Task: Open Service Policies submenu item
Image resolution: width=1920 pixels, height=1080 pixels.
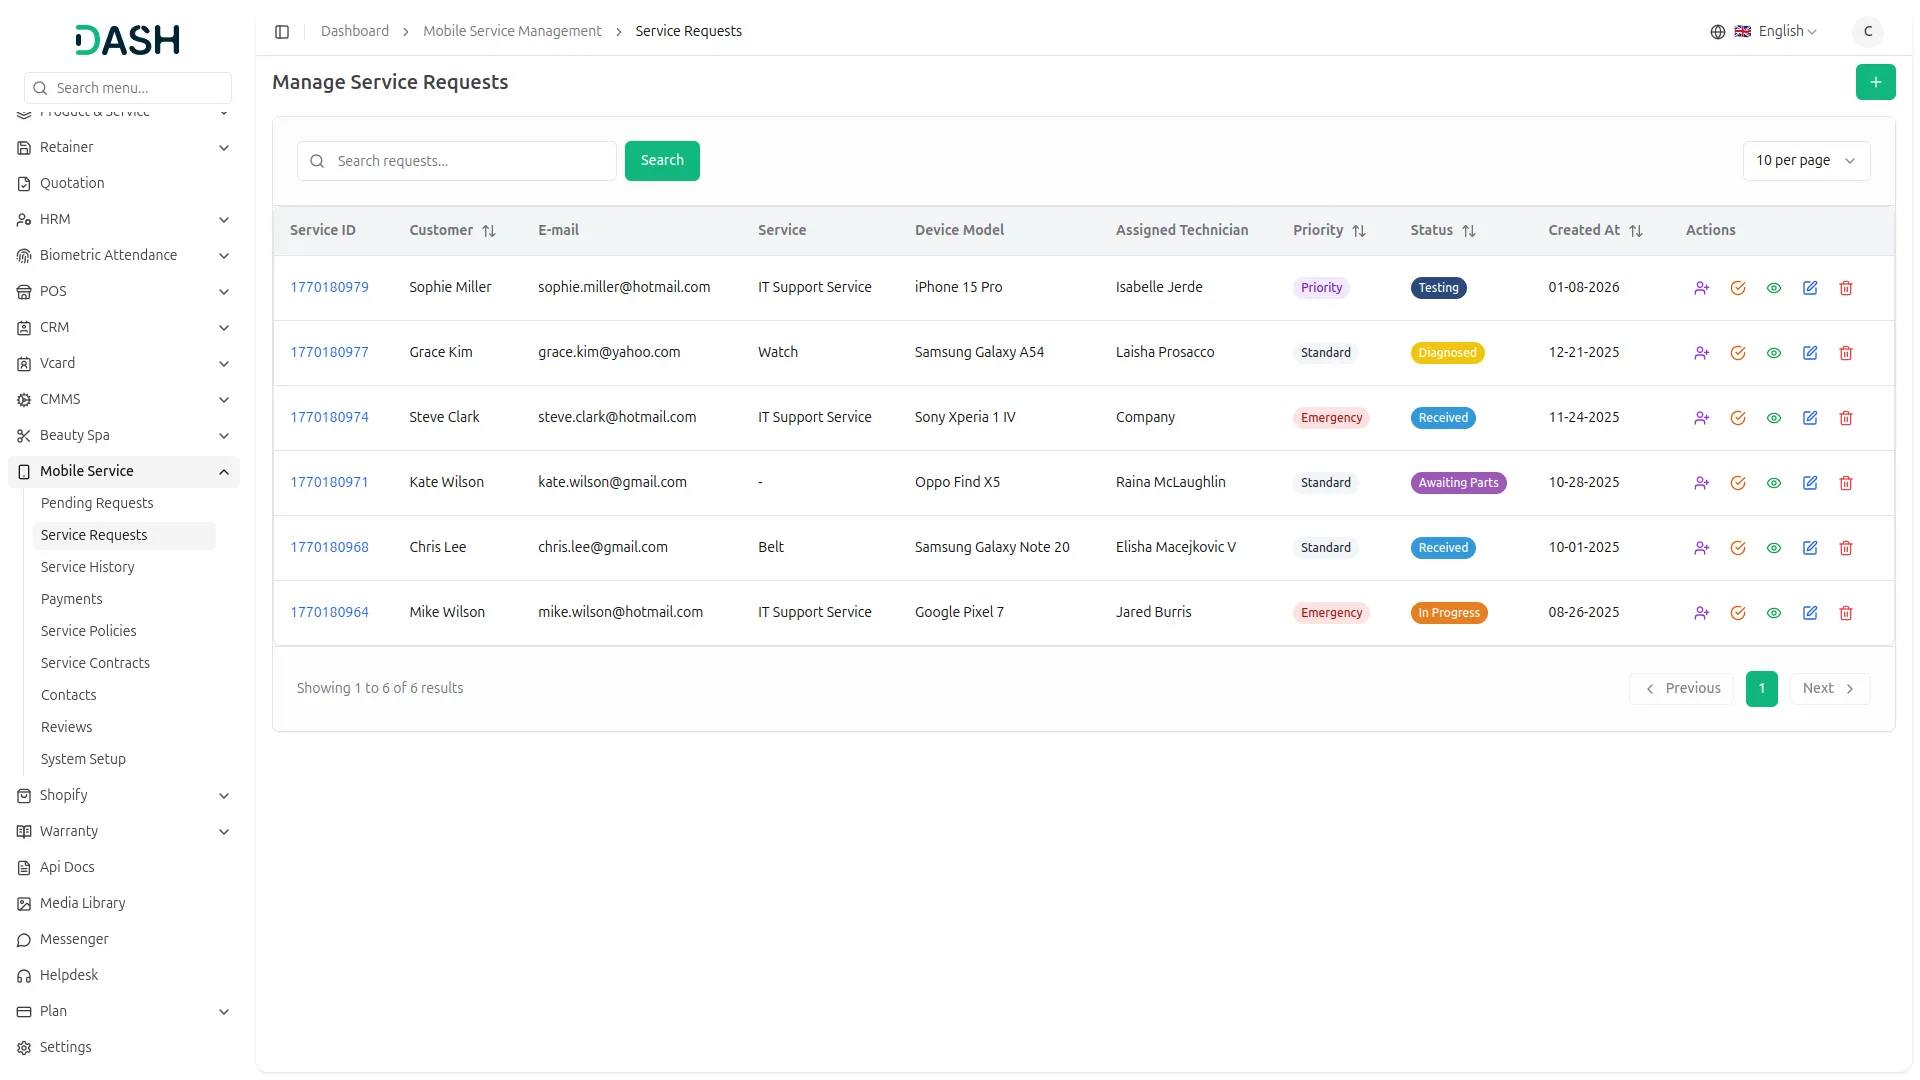Action: 124,632
